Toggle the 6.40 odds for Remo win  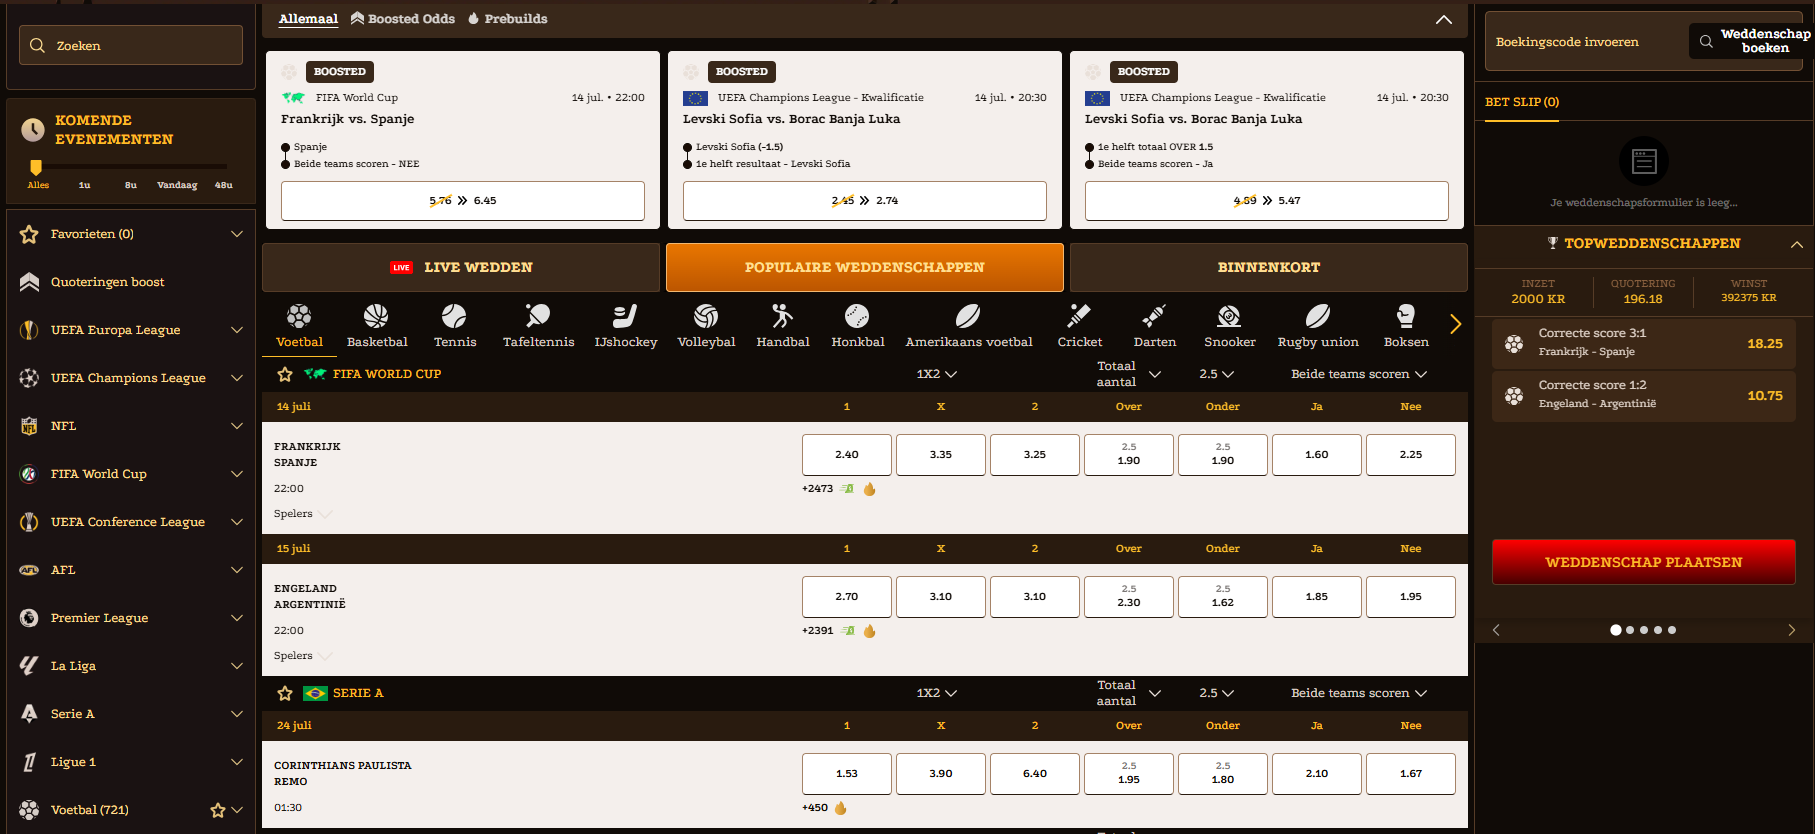click(1035, 774)
